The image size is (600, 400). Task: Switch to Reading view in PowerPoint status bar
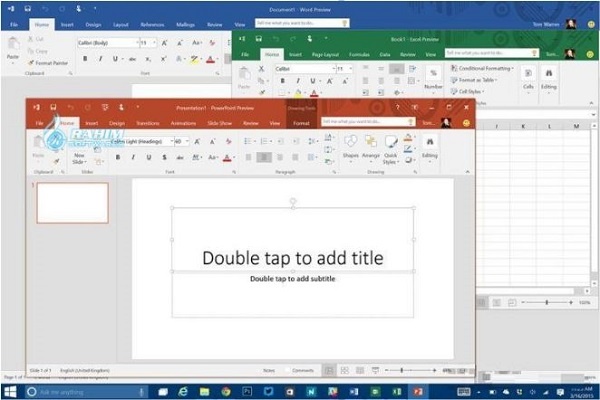pyautogui.click(x=360, y=371)
